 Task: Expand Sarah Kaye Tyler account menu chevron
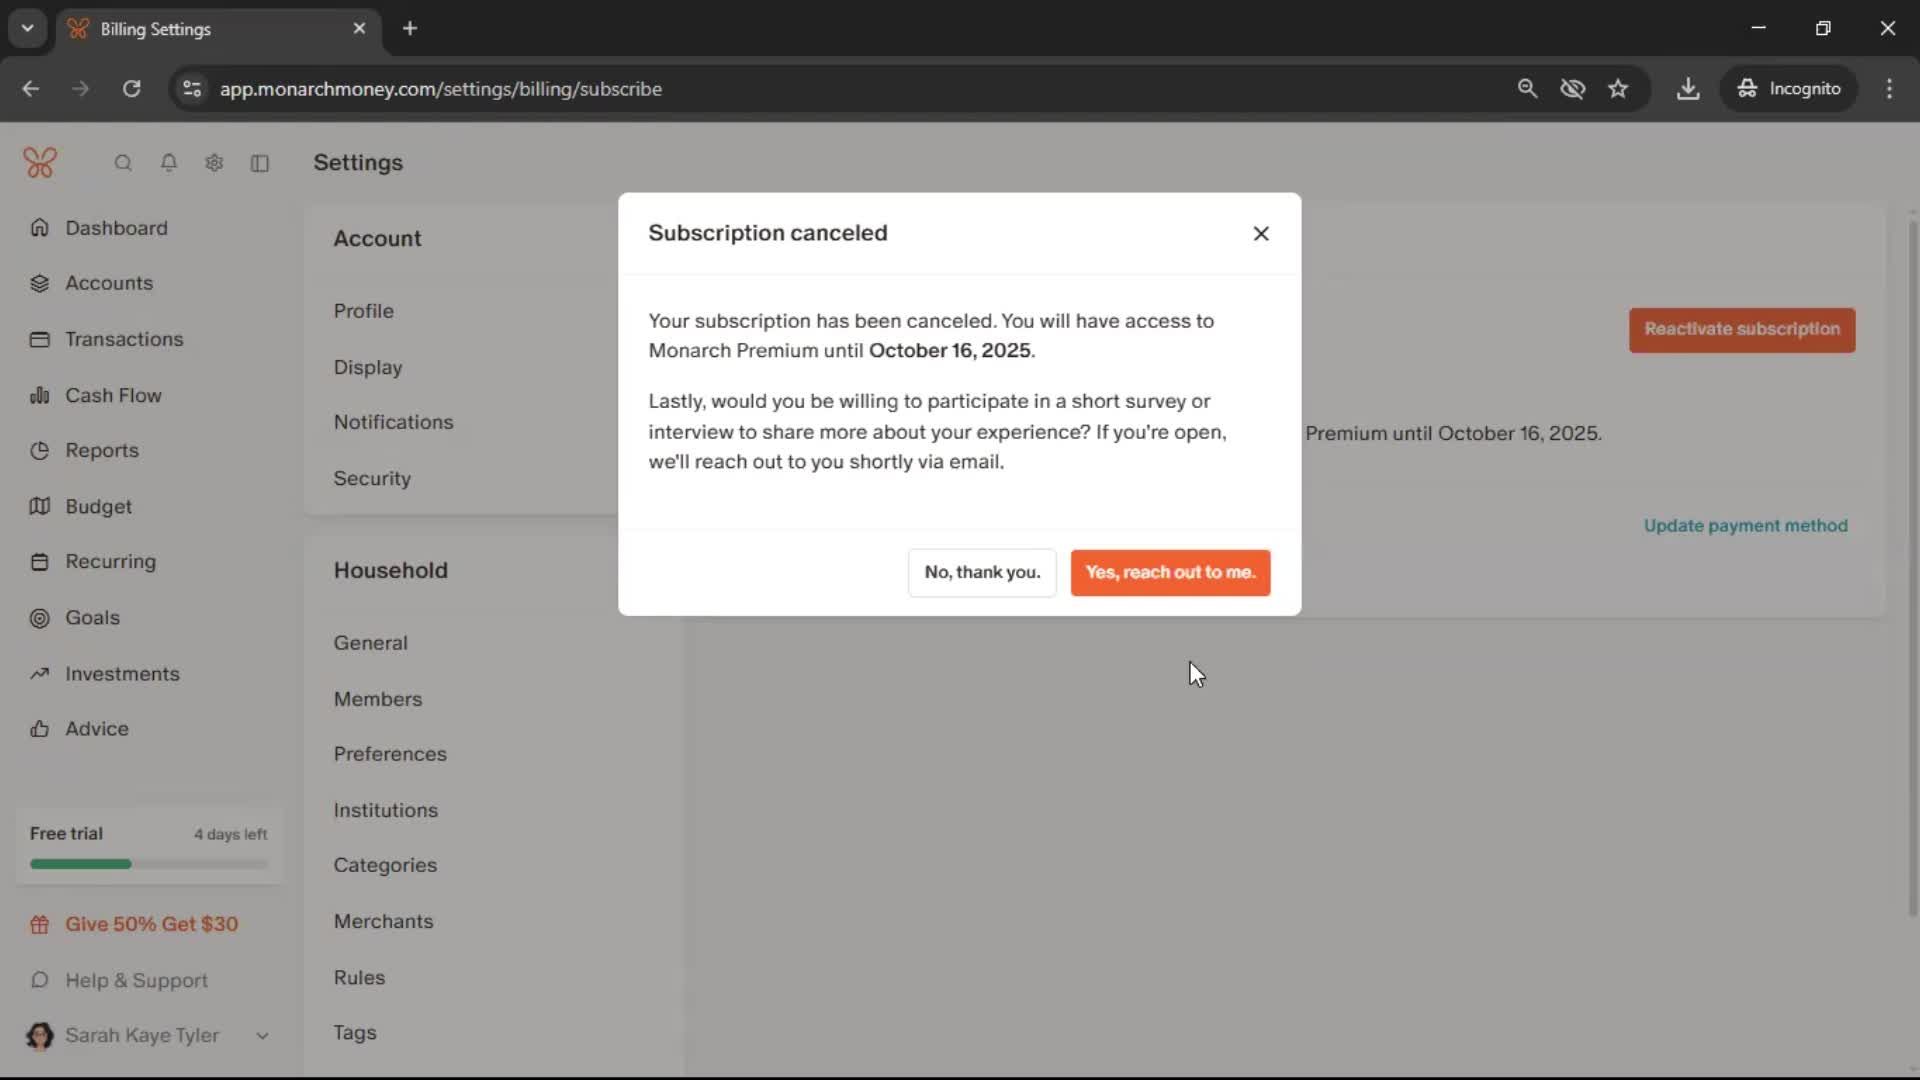point(262,1036)
